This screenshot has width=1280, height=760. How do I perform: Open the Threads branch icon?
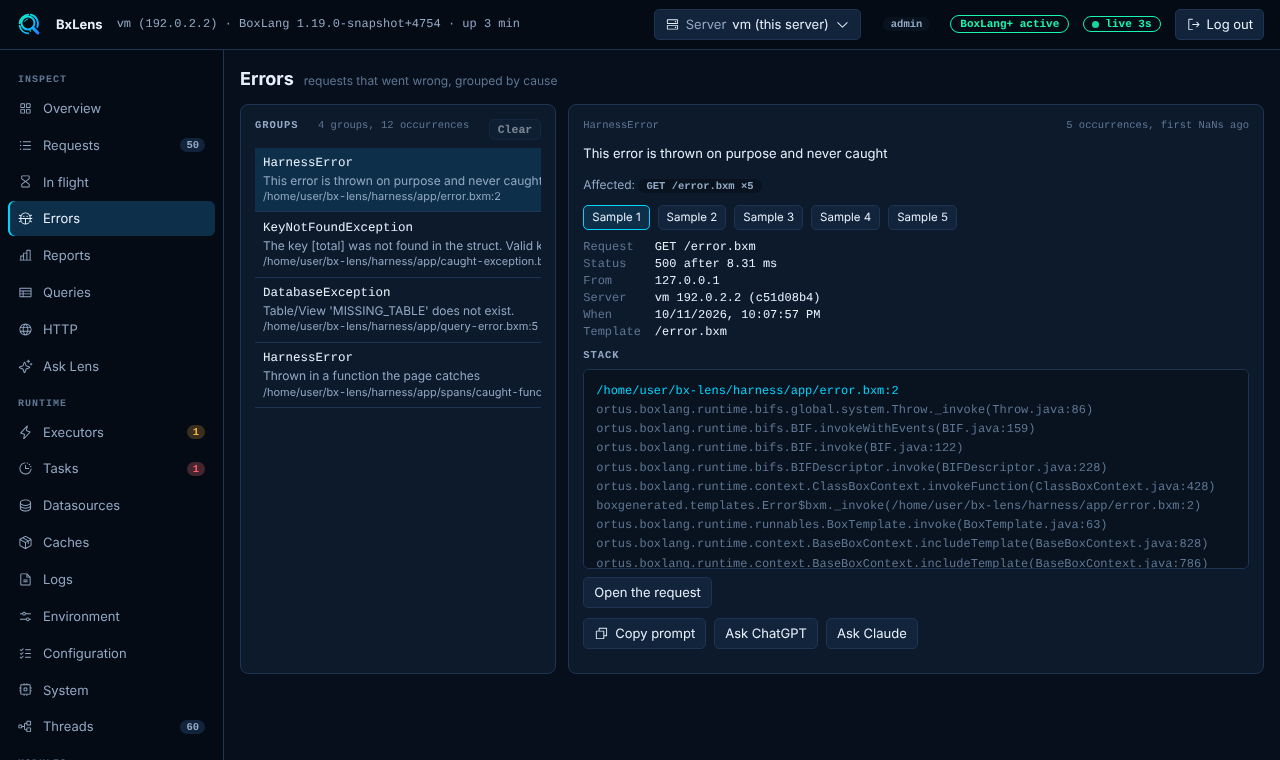(x=25, y=726)
